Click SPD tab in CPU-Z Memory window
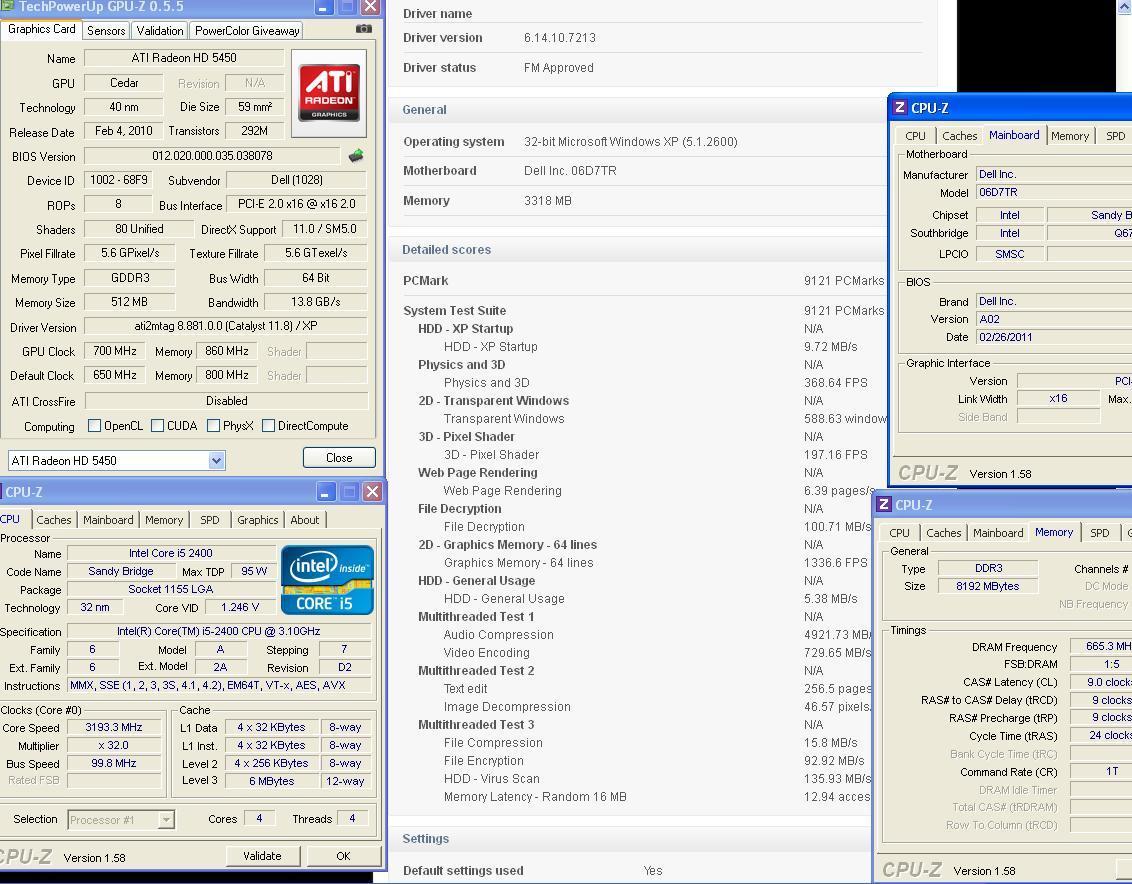The width and height of the screenshot is (1132, 884). pyautogui.click(x=1100, y=533)
